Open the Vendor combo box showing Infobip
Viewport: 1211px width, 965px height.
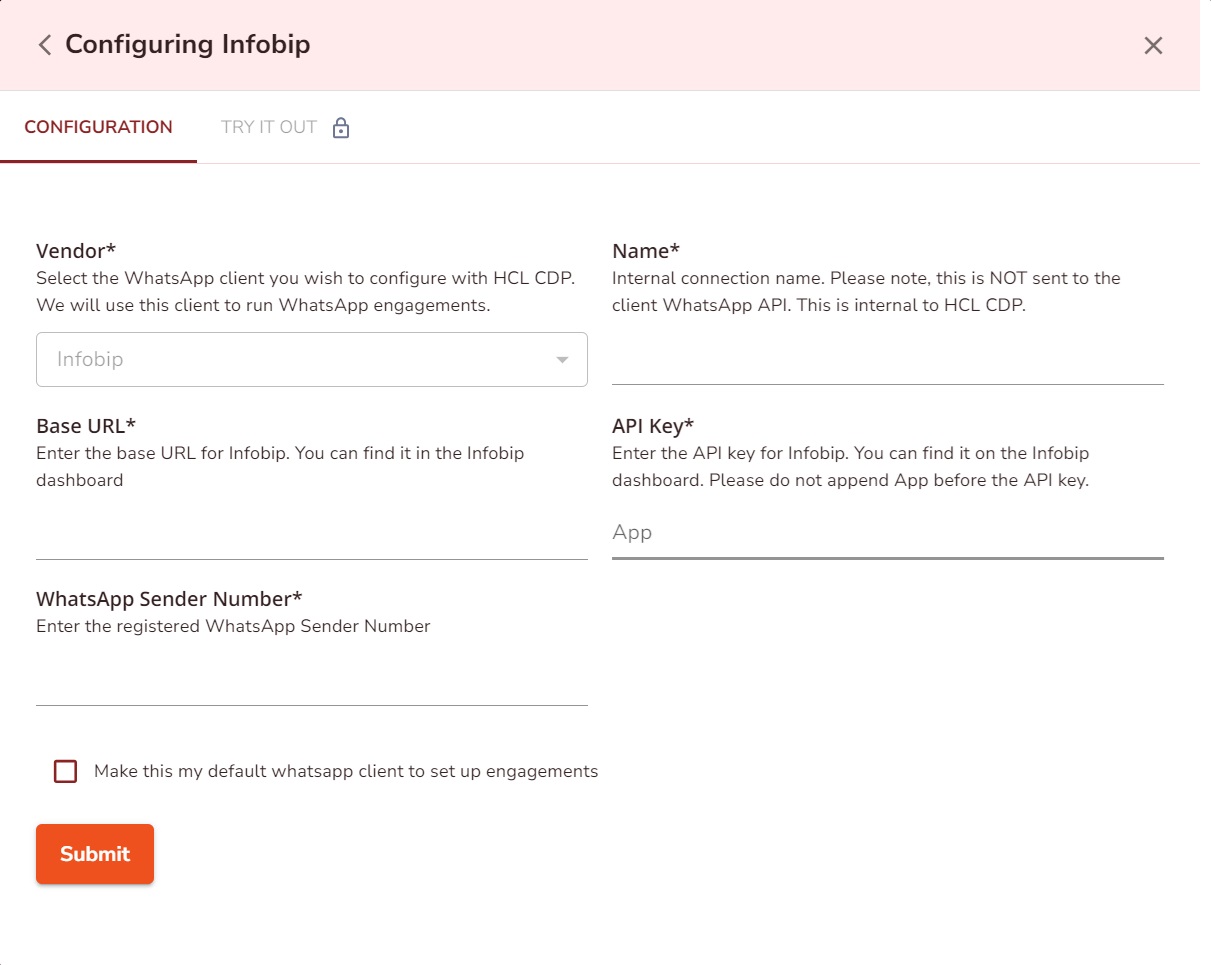click(300, 359)
